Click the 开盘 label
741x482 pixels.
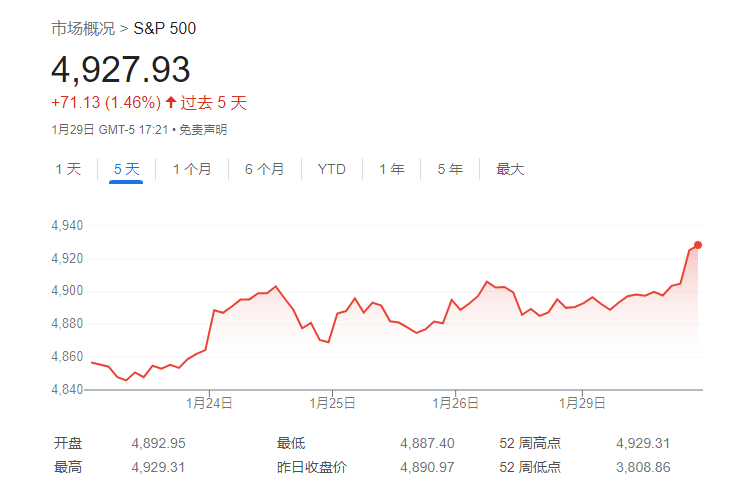coord(68,443)
